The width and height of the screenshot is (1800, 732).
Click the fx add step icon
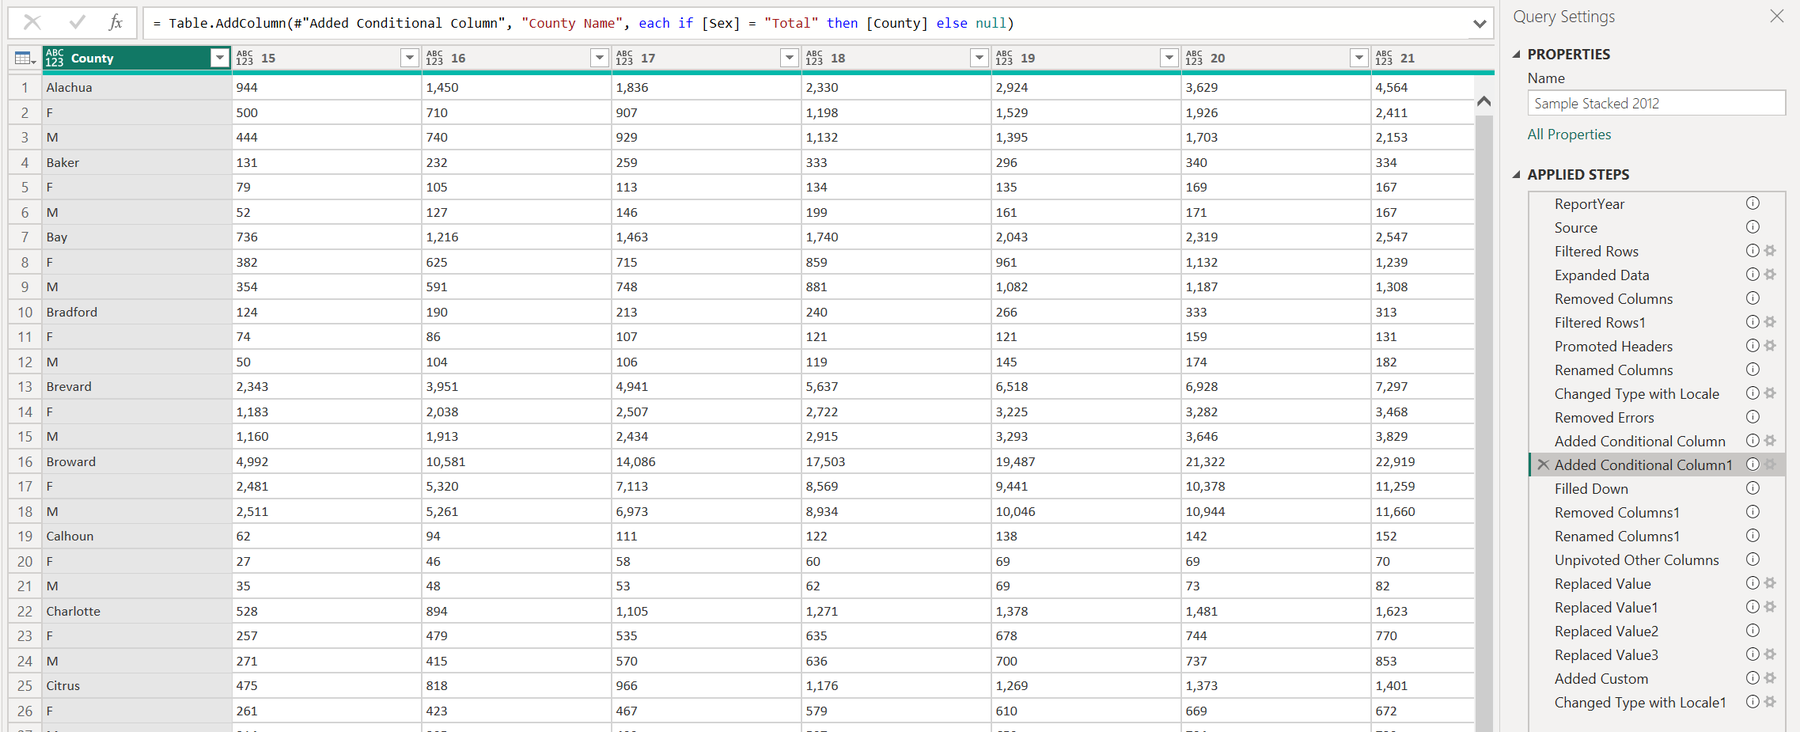[x=116, y=22]
